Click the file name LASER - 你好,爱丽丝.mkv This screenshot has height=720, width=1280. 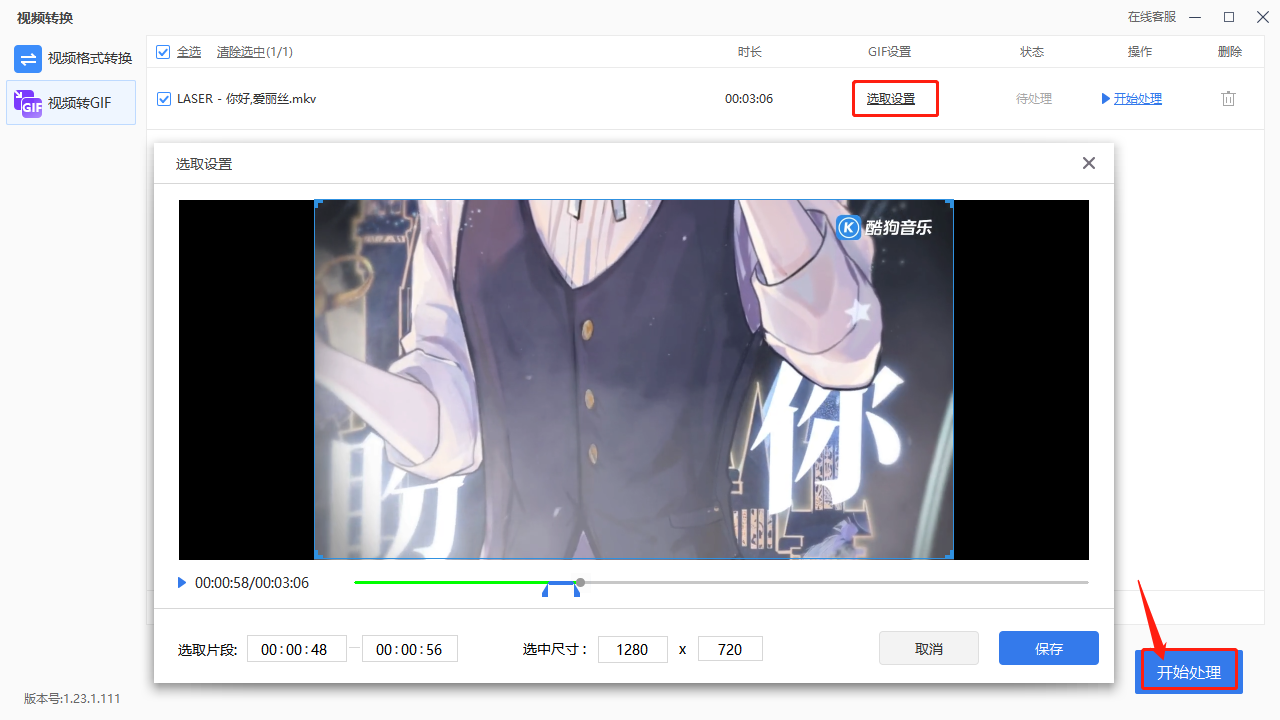247,99
